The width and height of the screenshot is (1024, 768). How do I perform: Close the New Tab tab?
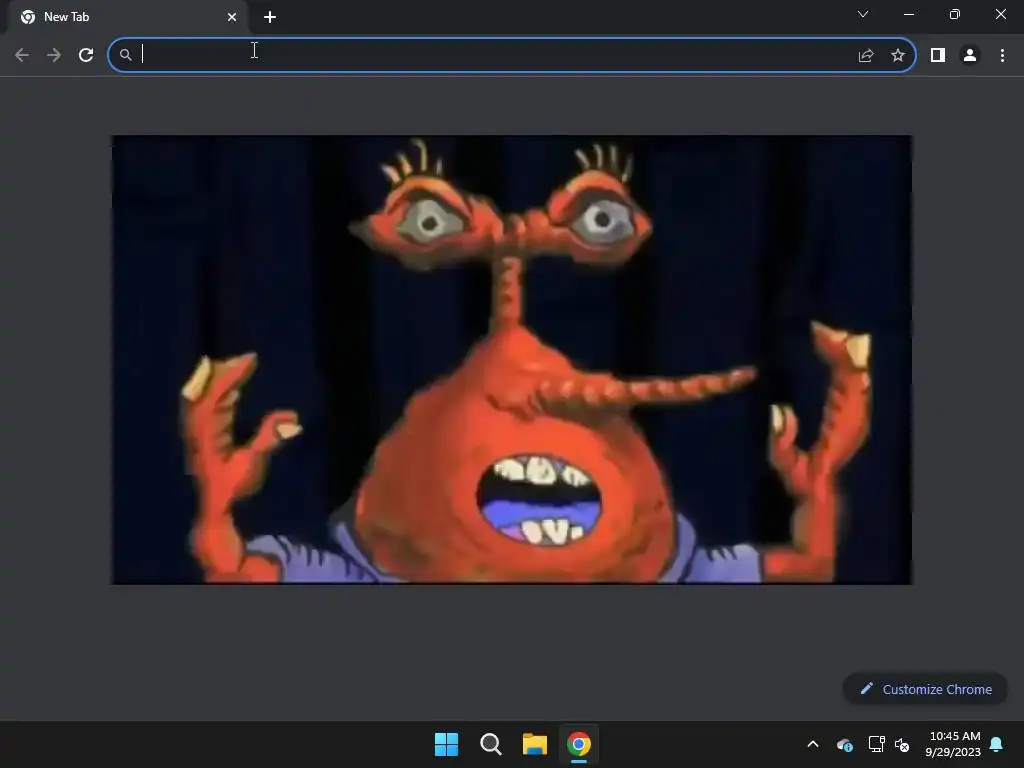pyautogui.click(x=232, y=17)
